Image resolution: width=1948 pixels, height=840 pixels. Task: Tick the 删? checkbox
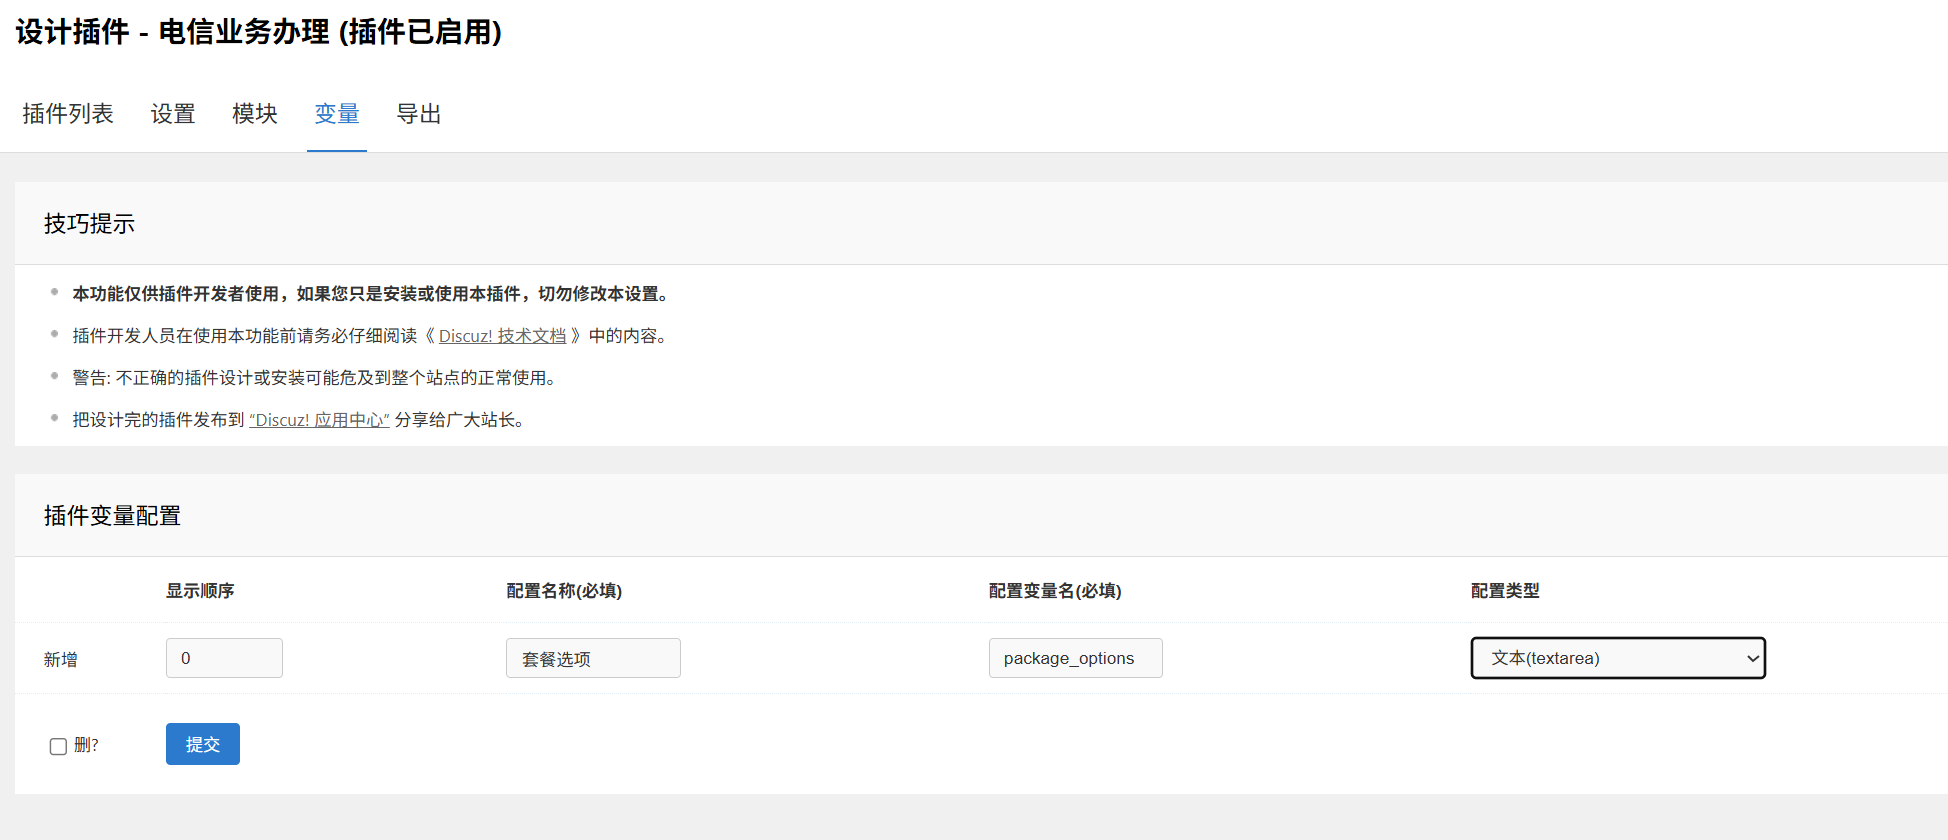(x=58, y=746)
